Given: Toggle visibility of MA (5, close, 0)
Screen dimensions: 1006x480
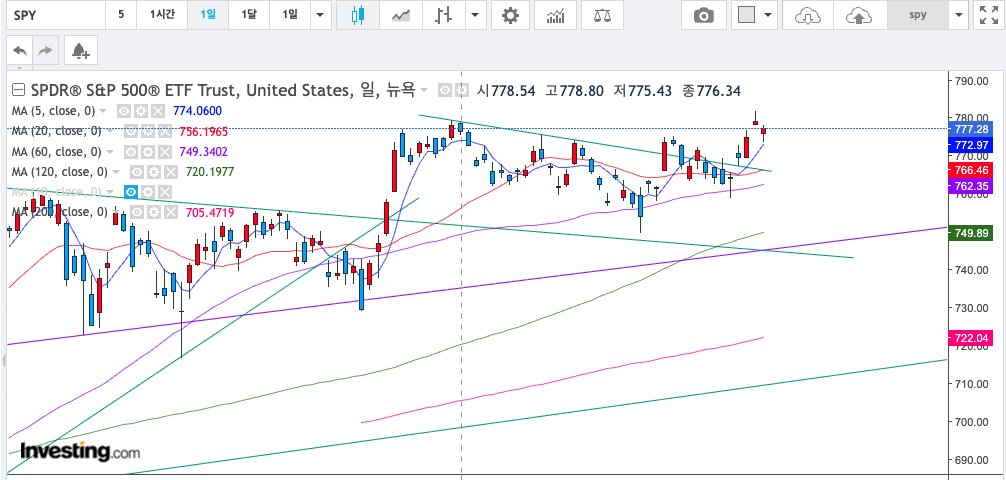Looking at the screenshot, I should (122, 111).
